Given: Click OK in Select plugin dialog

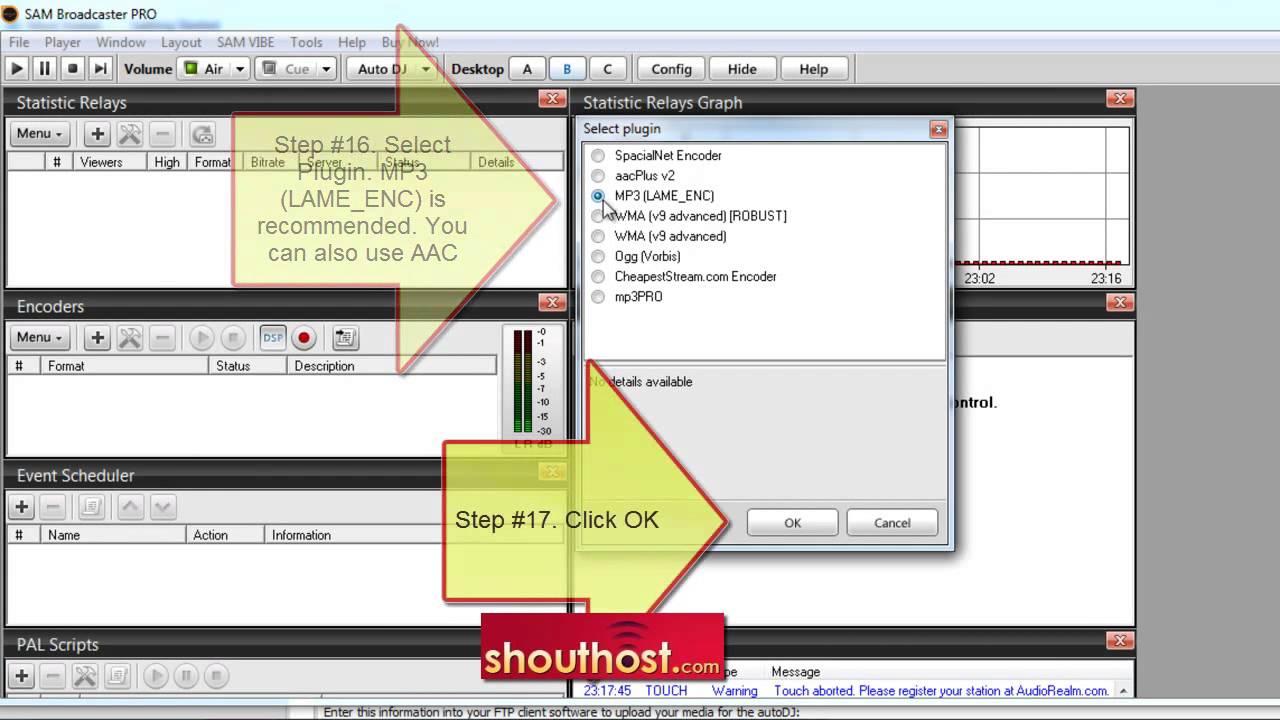Looking at the screenshot, I should click(792, 523).
